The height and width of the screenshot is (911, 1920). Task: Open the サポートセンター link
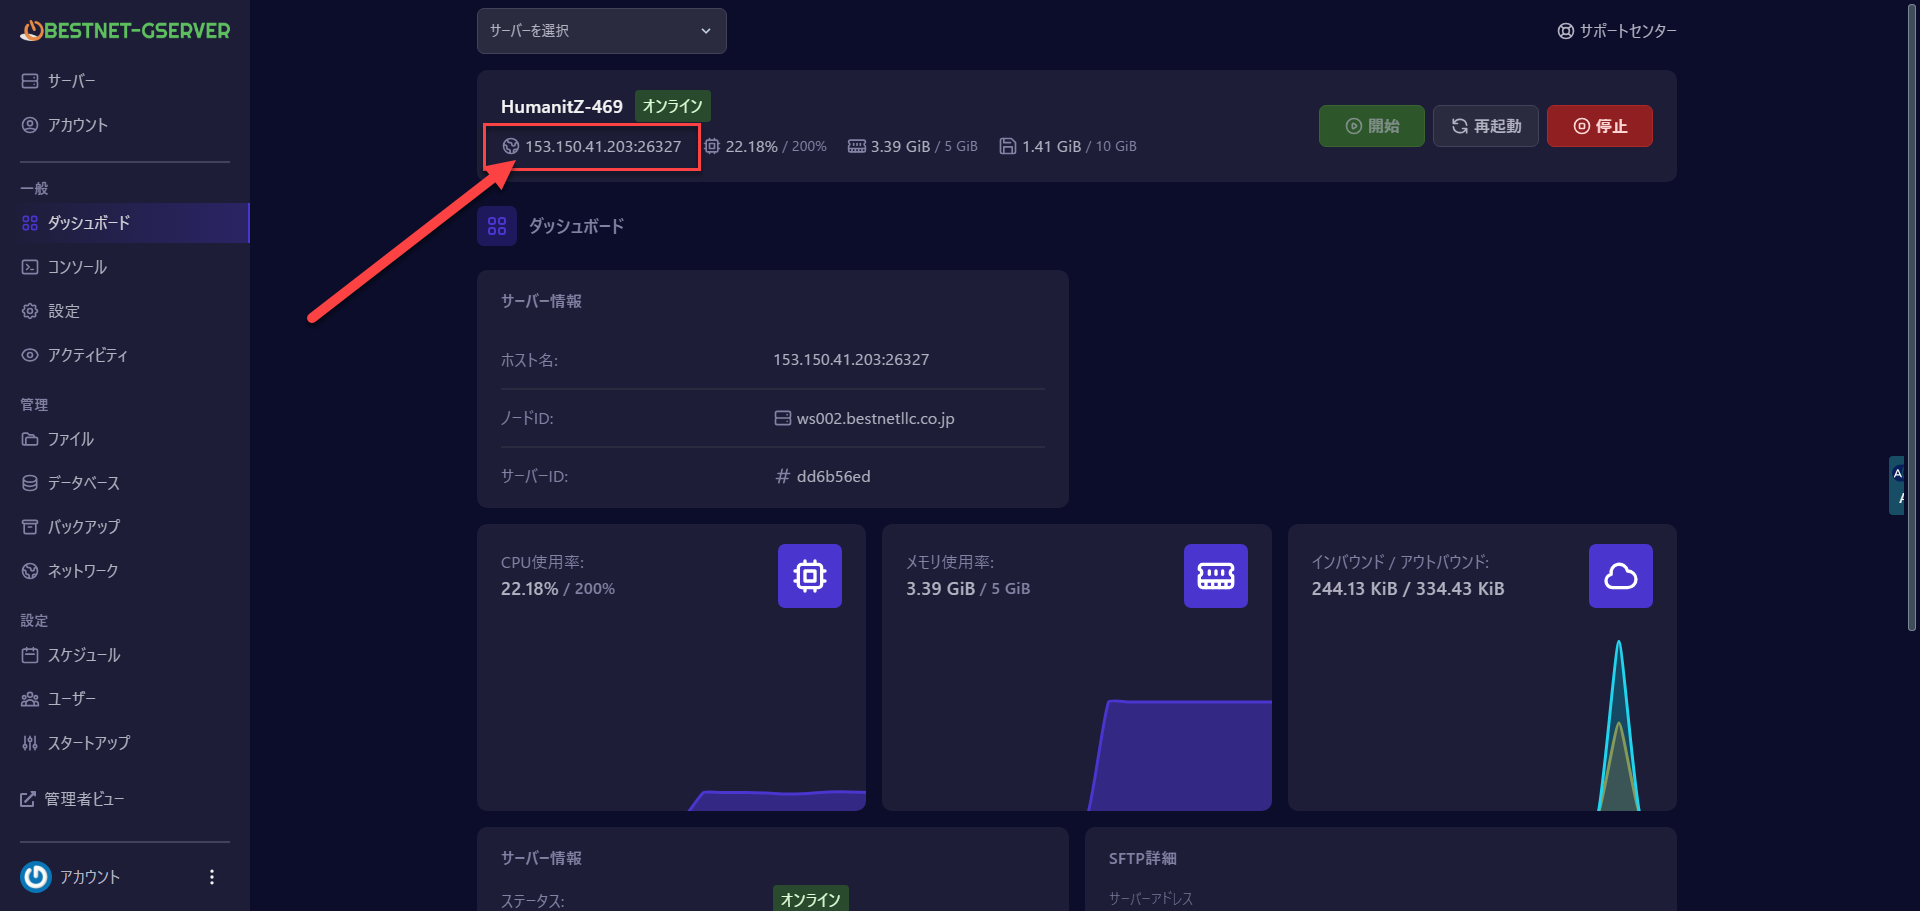coord(1617,31)
